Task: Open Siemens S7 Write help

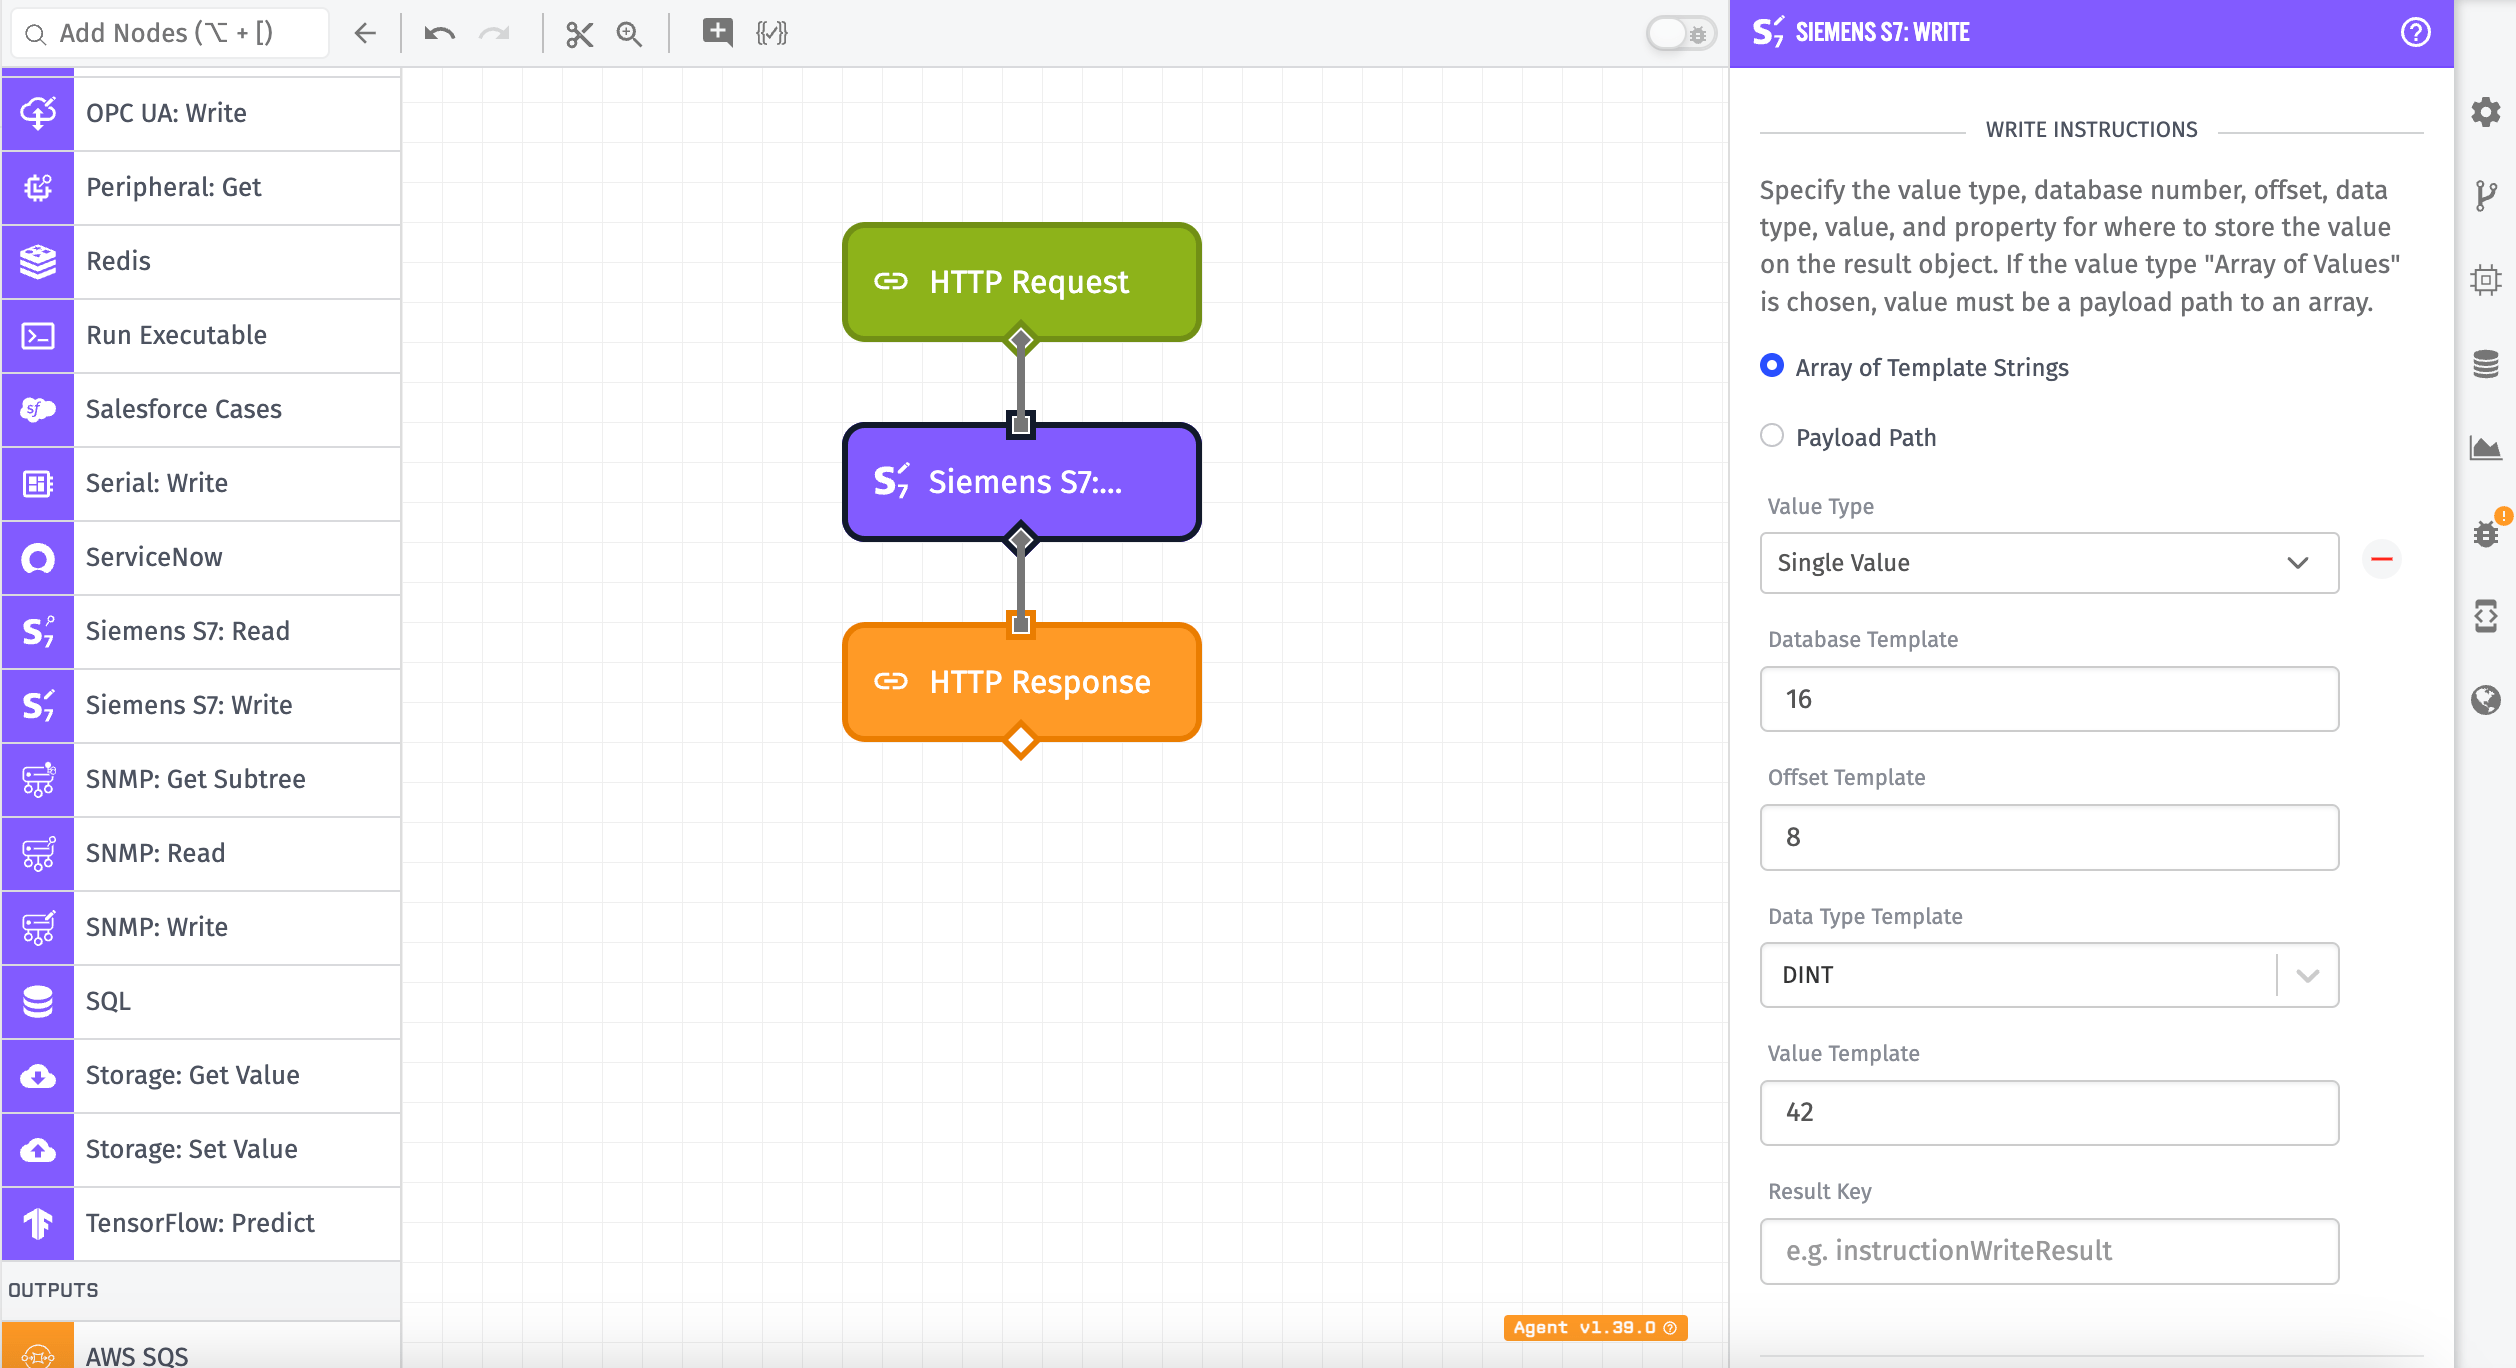Action: 2415,33
